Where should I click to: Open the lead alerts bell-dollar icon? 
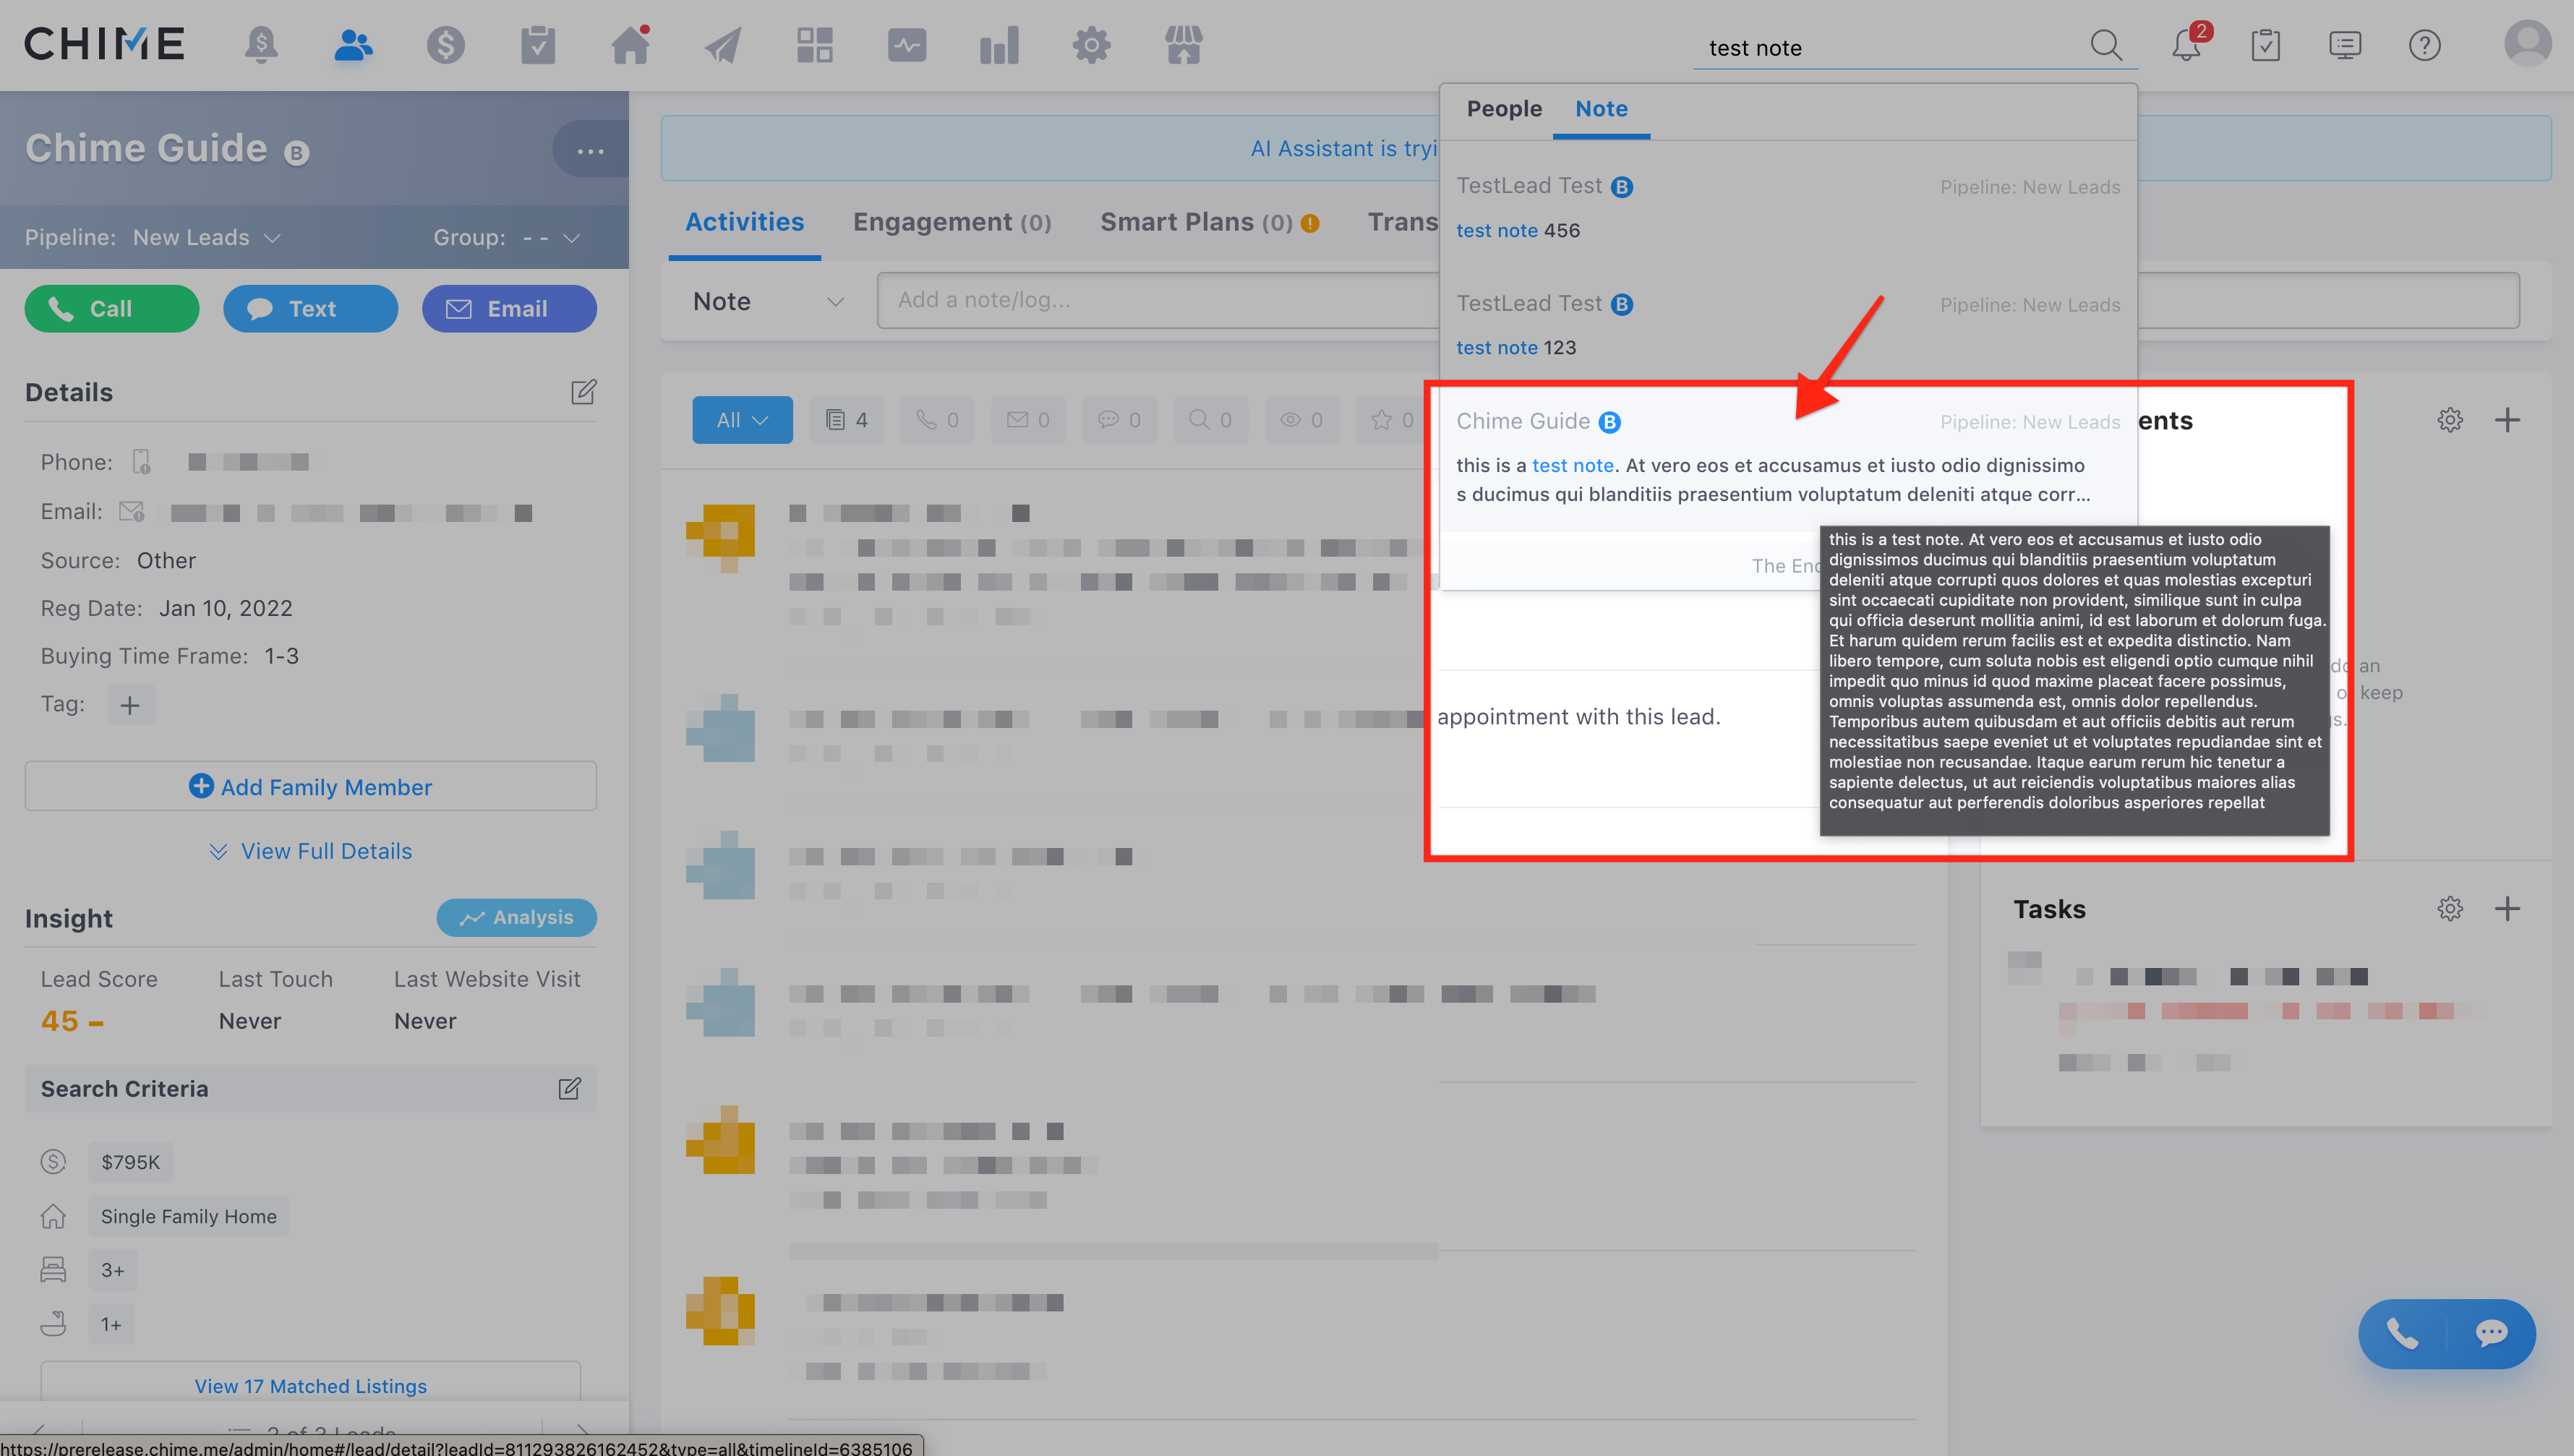point(261,45)
